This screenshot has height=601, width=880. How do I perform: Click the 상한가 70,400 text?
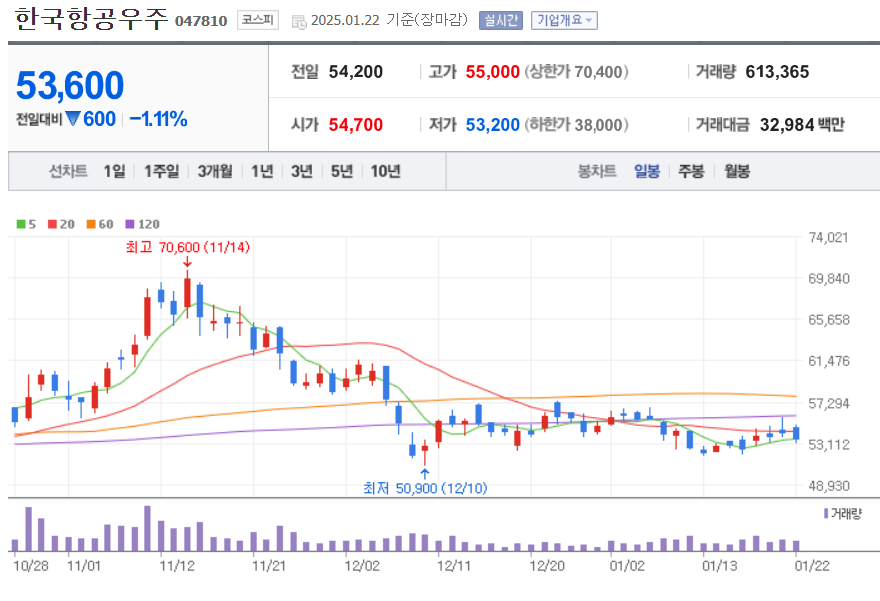[576, 72]
